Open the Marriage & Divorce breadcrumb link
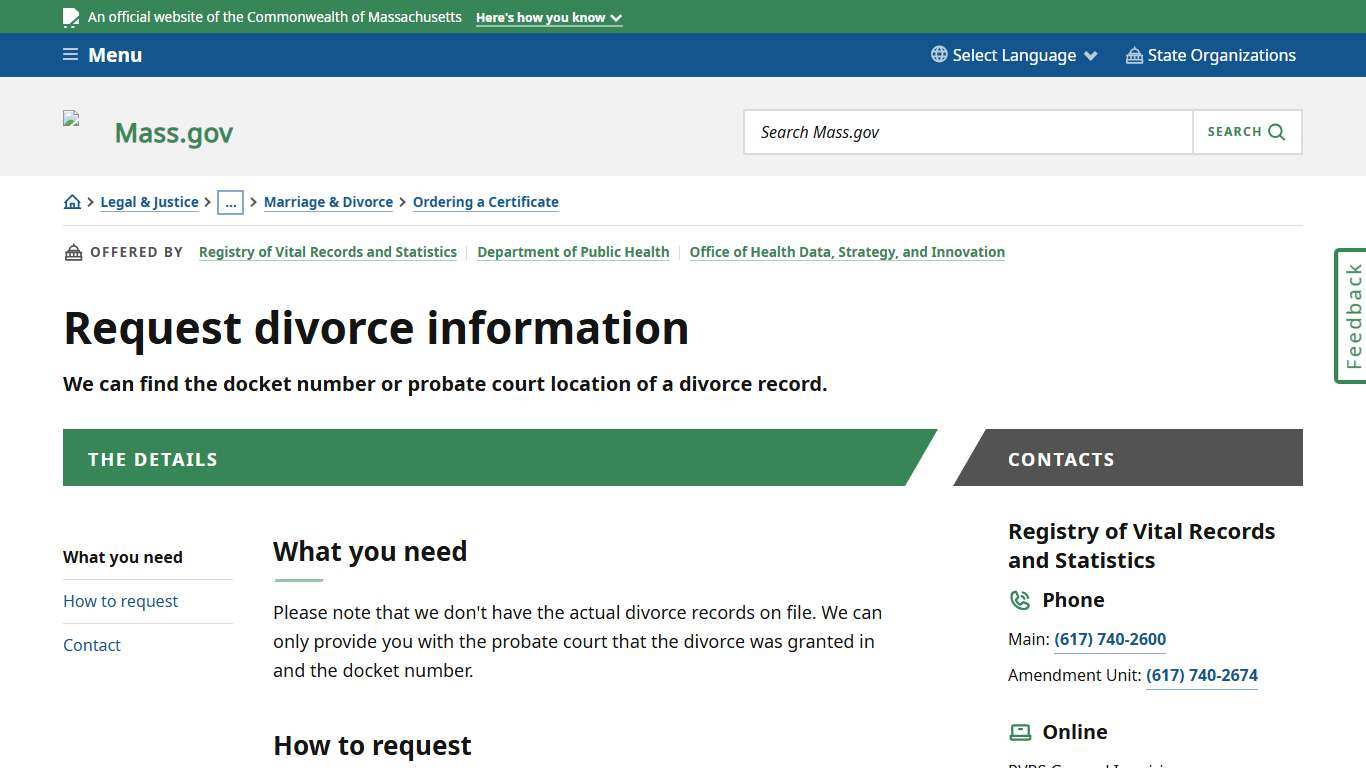1366x768 pixels. [x=328, y=201]
